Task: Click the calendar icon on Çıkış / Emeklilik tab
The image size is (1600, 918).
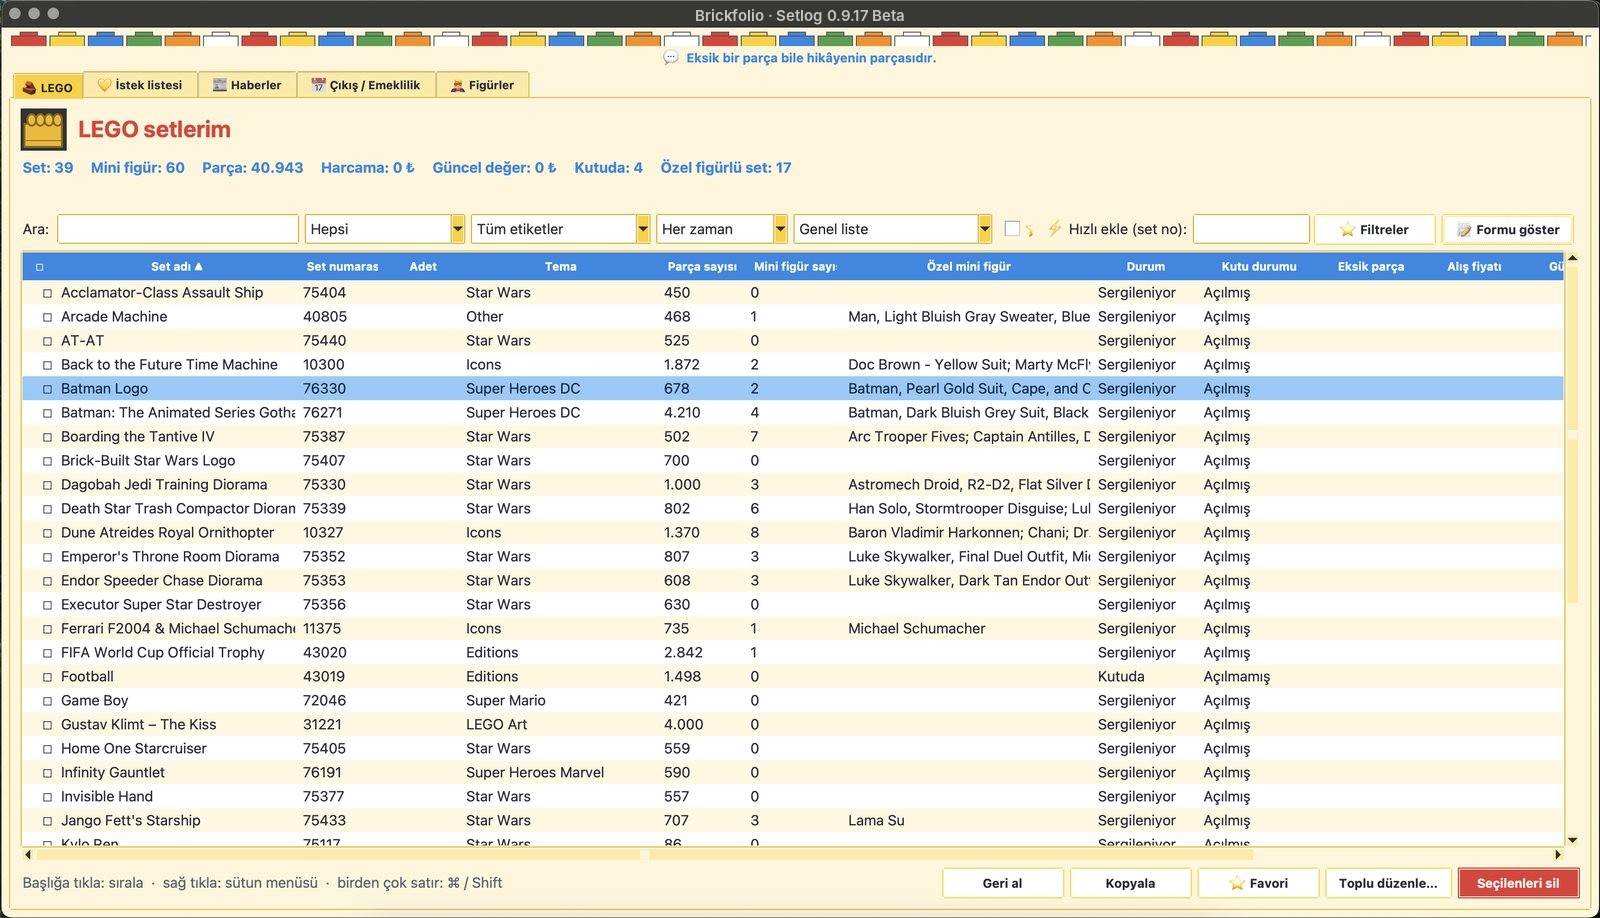Action: (x=318, y=85)
